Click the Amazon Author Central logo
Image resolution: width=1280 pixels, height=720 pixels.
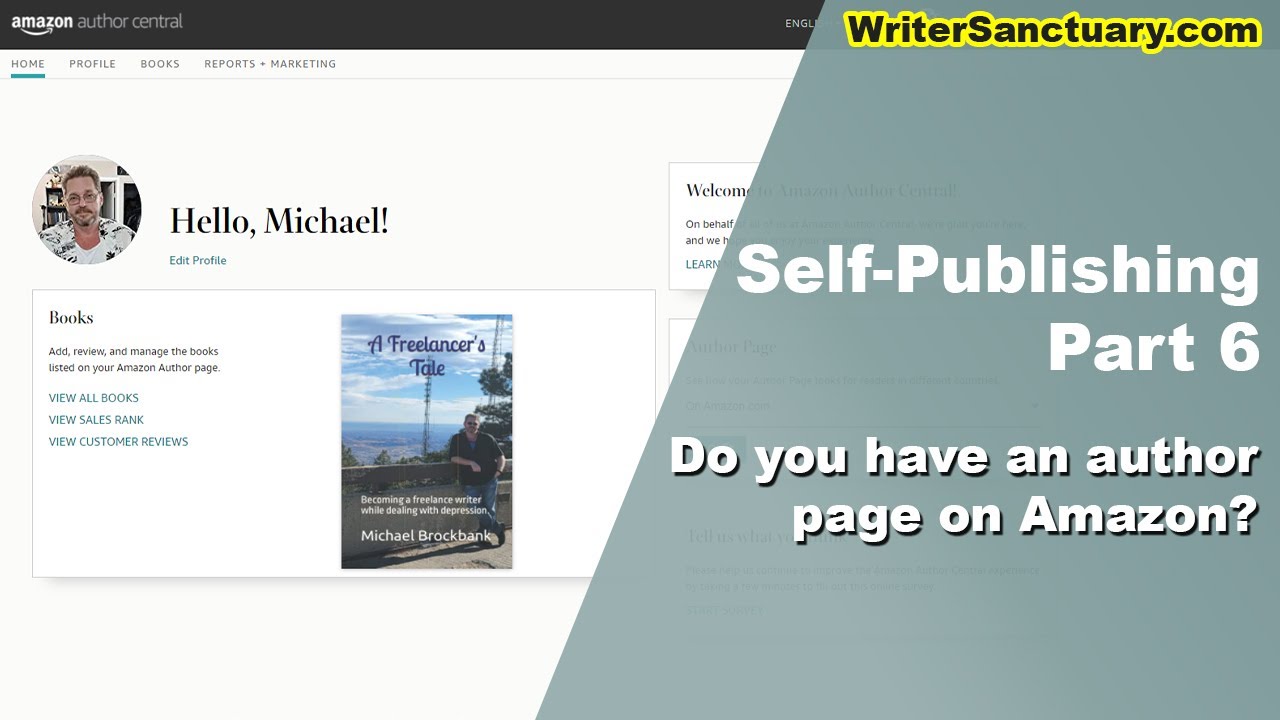[x=97, y=22]
